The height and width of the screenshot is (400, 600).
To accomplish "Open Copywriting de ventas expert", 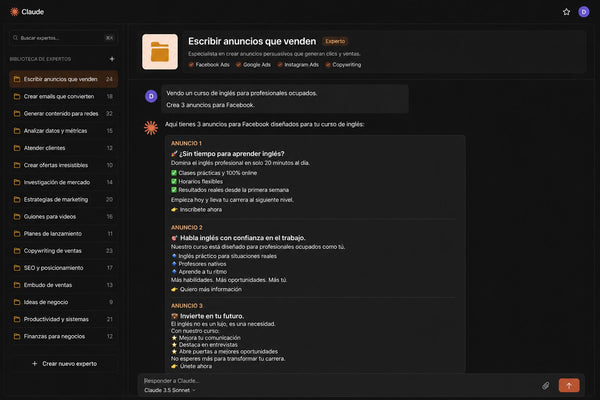I will (64, 251).
